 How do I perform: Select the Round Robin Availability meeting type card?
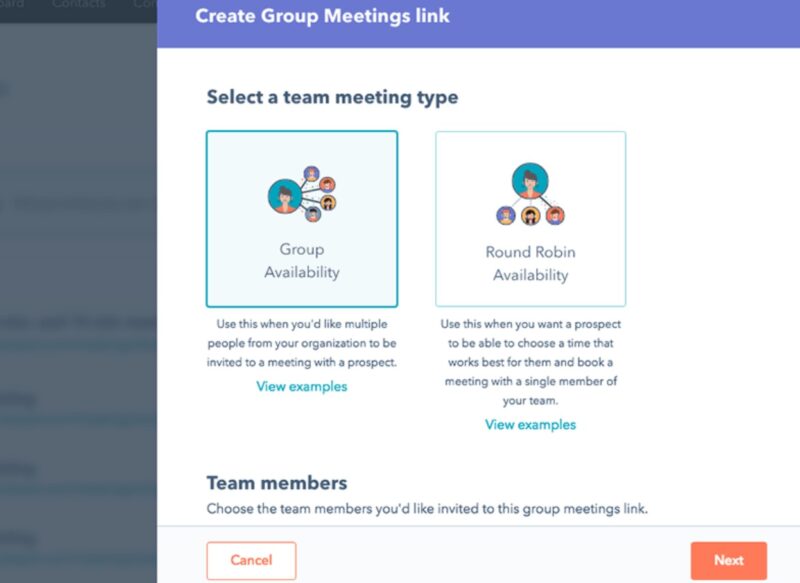tap(531, 219)
